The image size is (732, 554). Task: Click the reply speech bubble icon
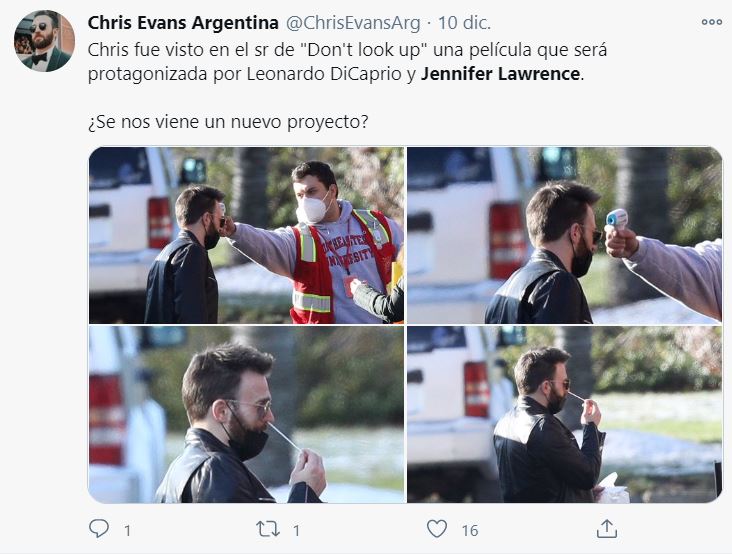[x=99, y=529]
